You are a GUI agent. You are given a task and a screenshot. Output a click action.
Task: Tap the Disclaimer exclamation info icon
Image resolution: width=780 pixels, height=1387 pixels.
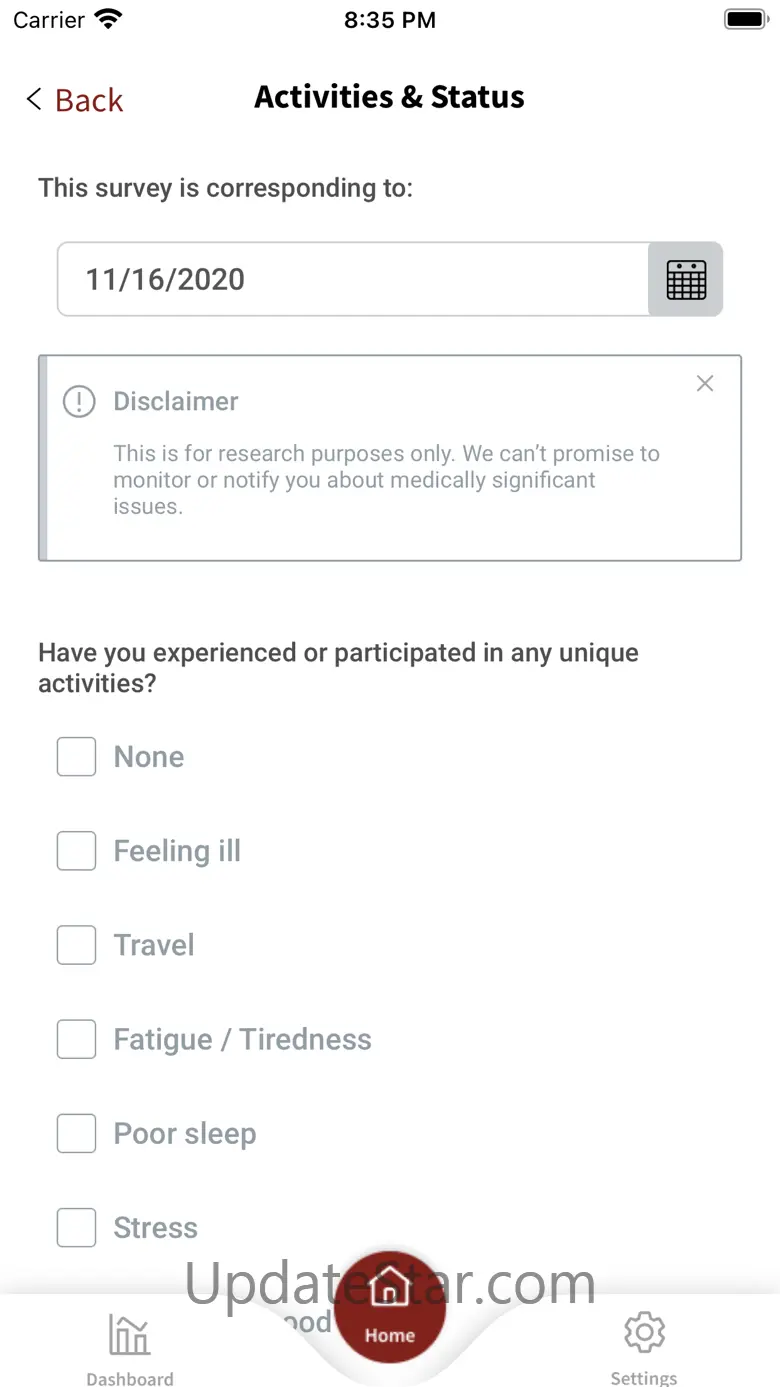[x=79, y=402]
